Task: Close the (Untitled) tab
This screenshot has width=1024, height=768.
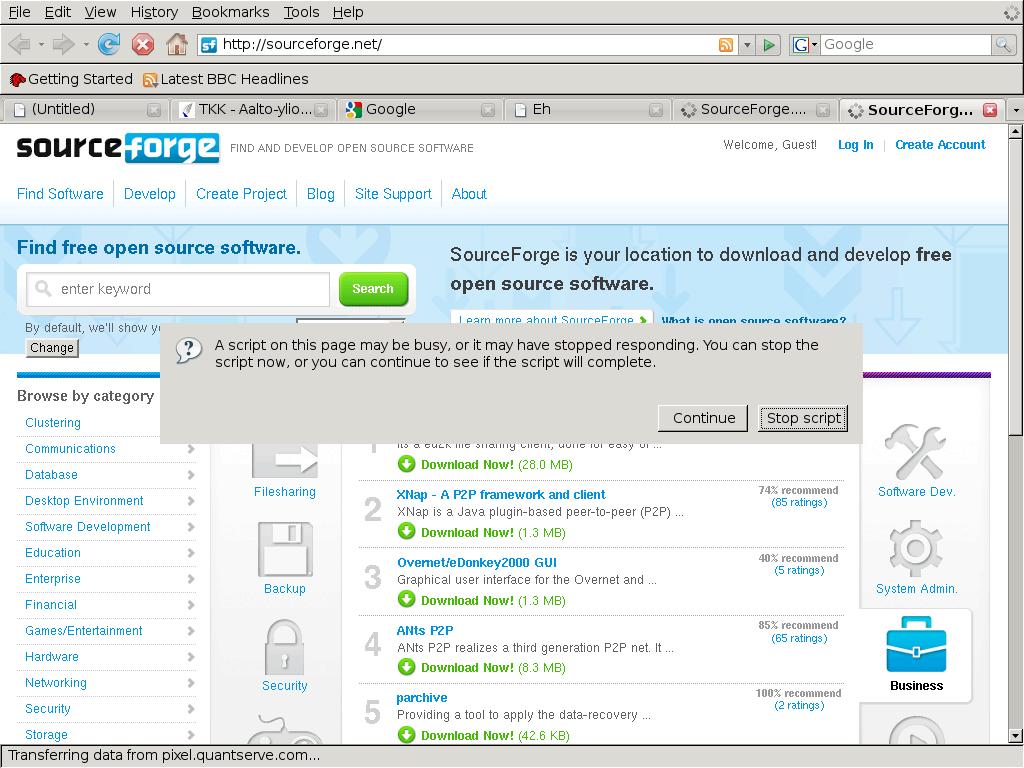Action: pos(153,110)
